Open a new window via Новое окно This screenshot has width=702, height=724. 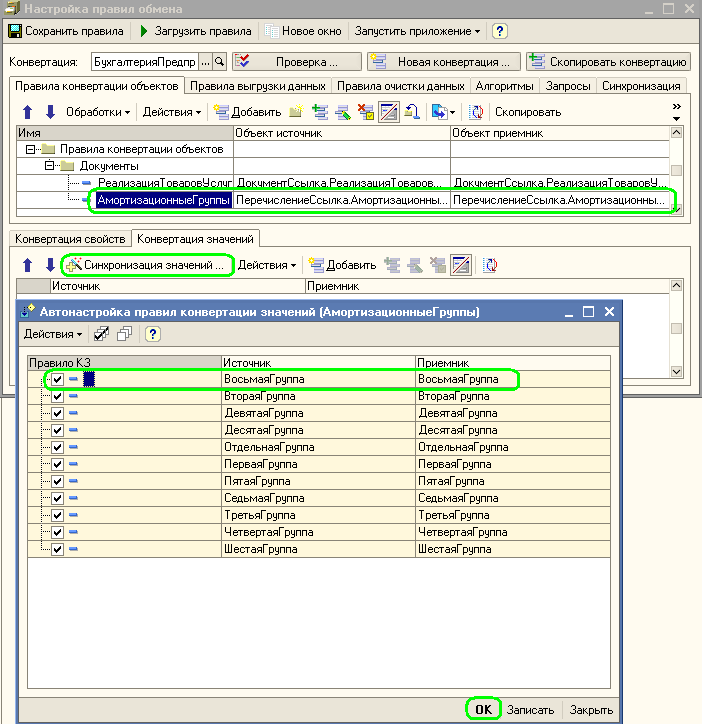(303, 31)
